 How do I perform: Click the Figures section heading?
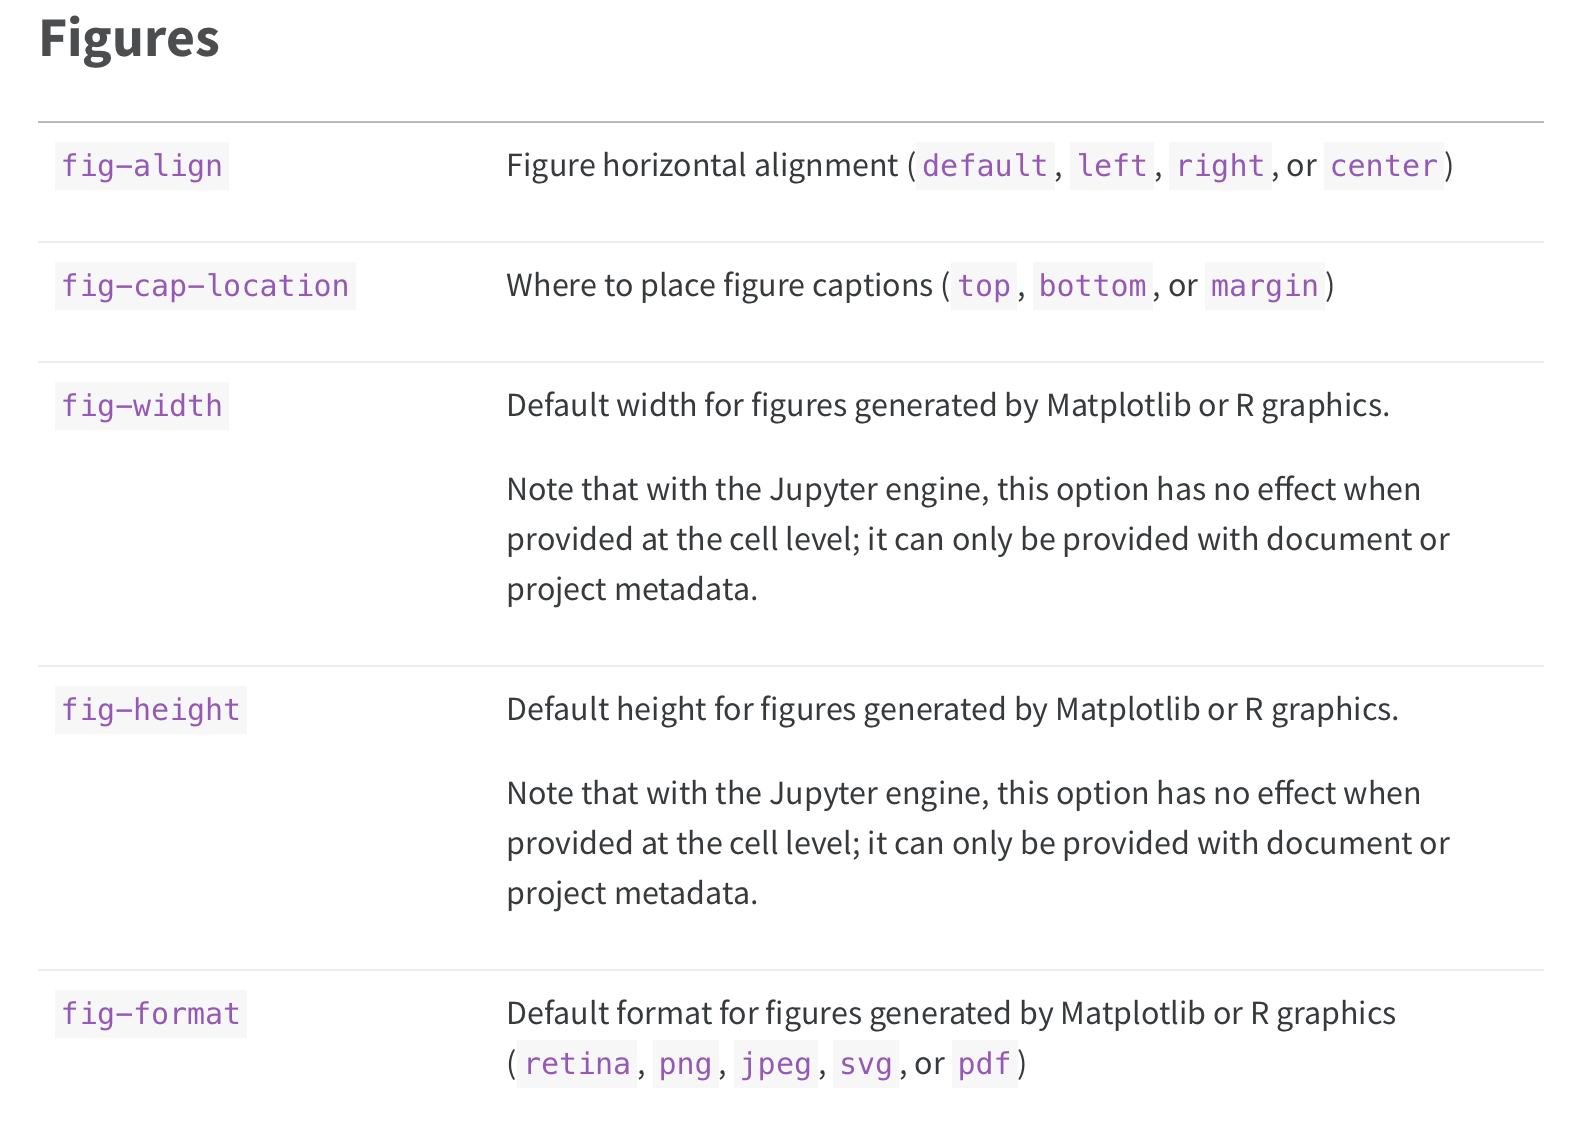coord(129,40)
